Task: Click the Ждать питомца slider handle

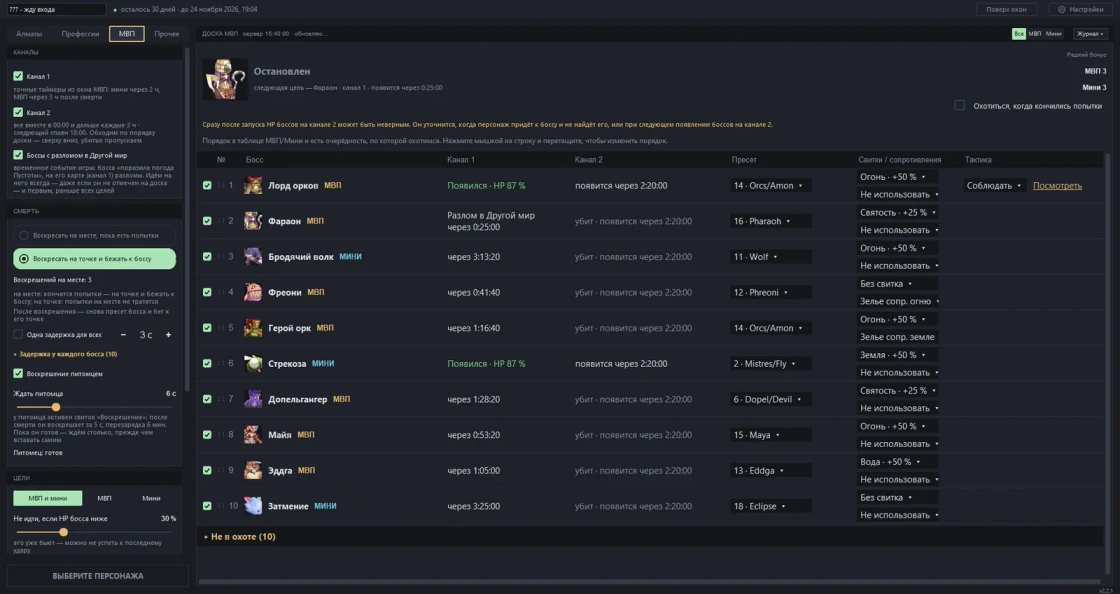Action: click(x=56, y=407)
